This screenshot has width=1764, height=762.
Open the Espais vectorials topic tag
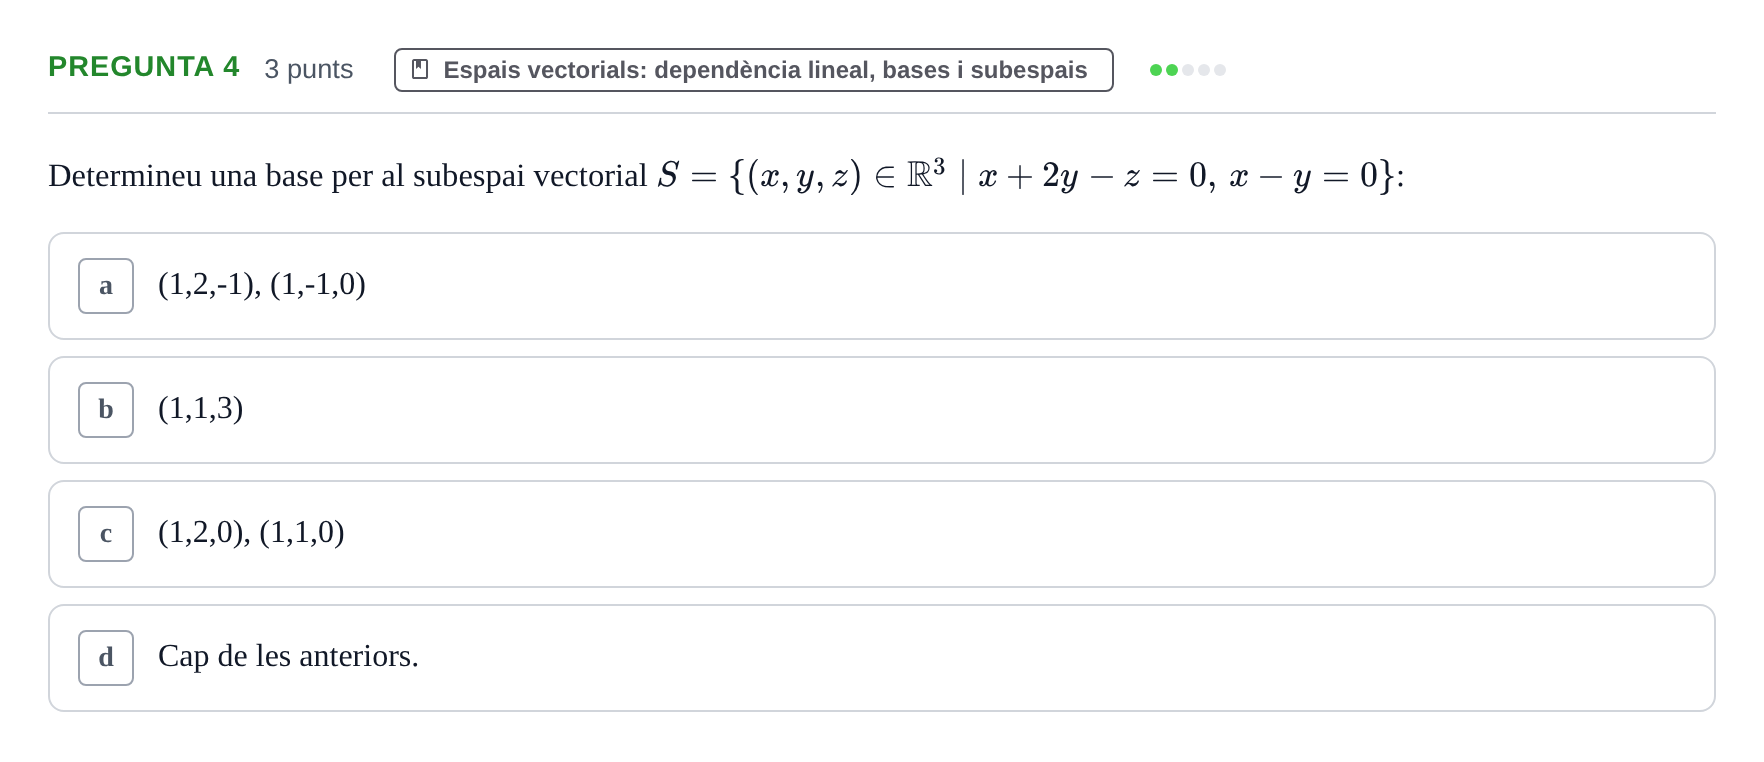click(x=753, y=70)
